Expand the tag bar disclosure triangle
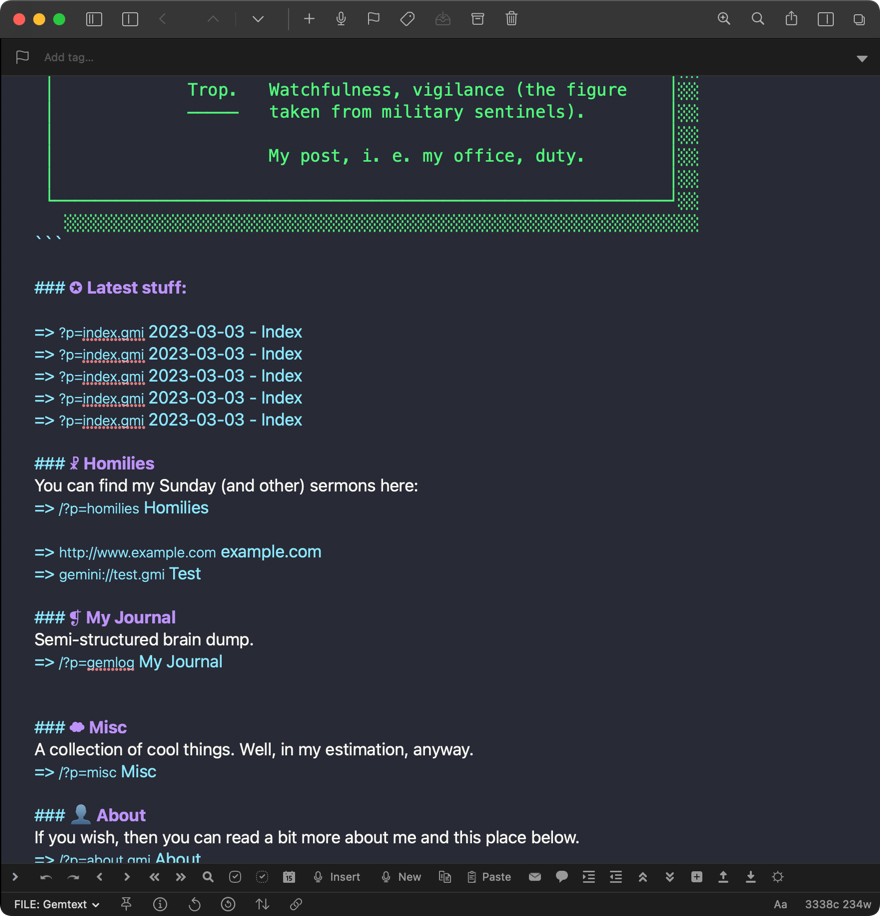 pos(862,58)
